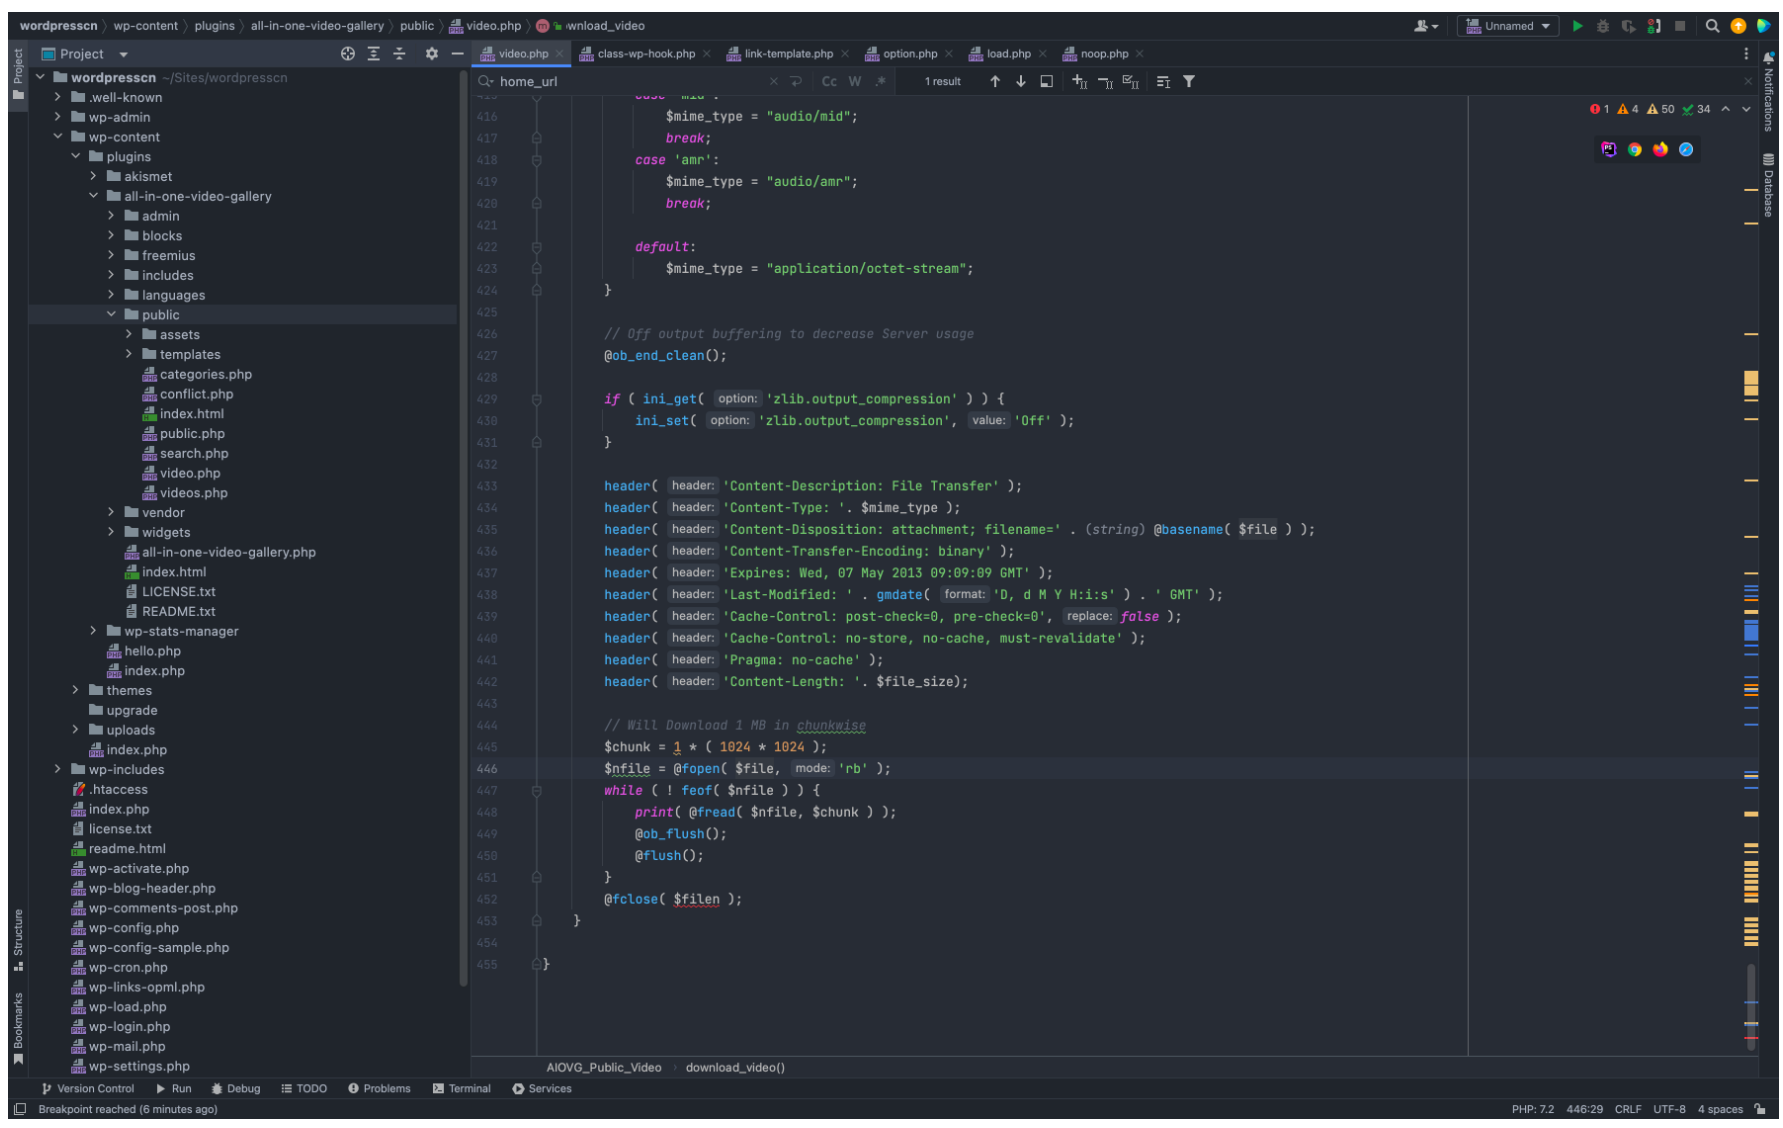Open Project panel settings gear icon

[431, 54]
